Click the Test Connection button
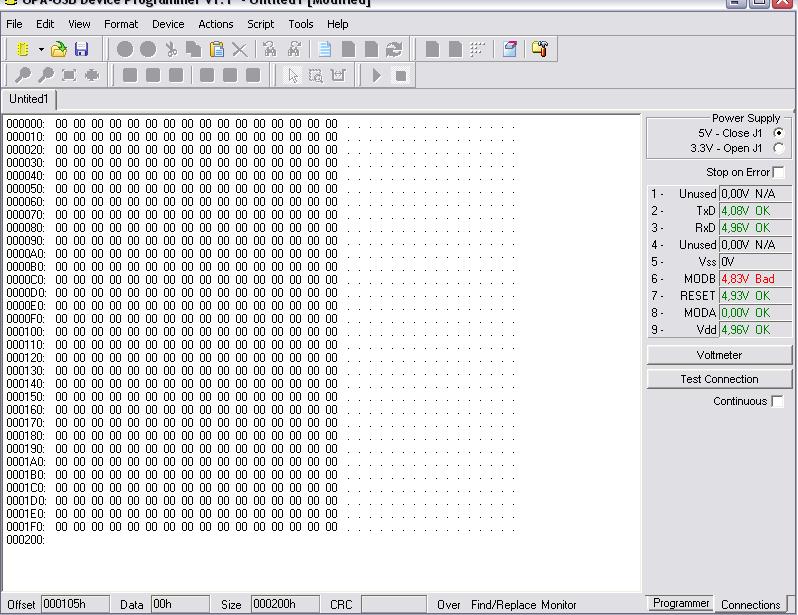 [x=719, y=379]
